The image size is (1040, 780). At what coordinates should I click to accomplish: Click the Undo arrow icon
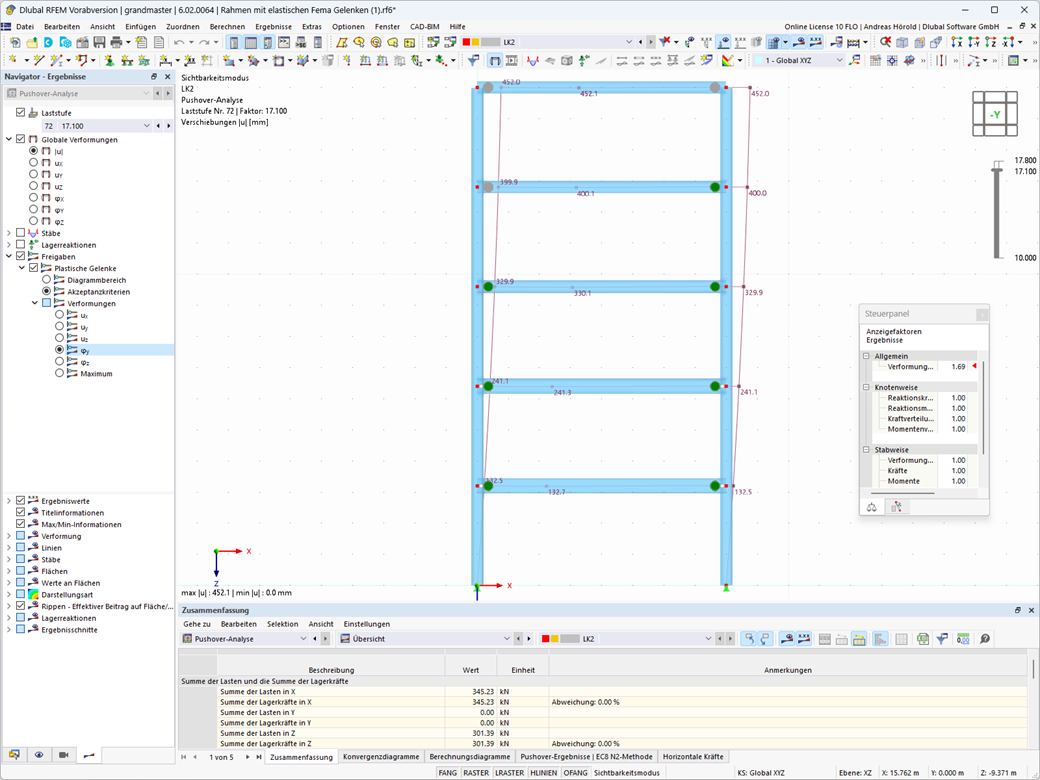[x=179, y=42]
